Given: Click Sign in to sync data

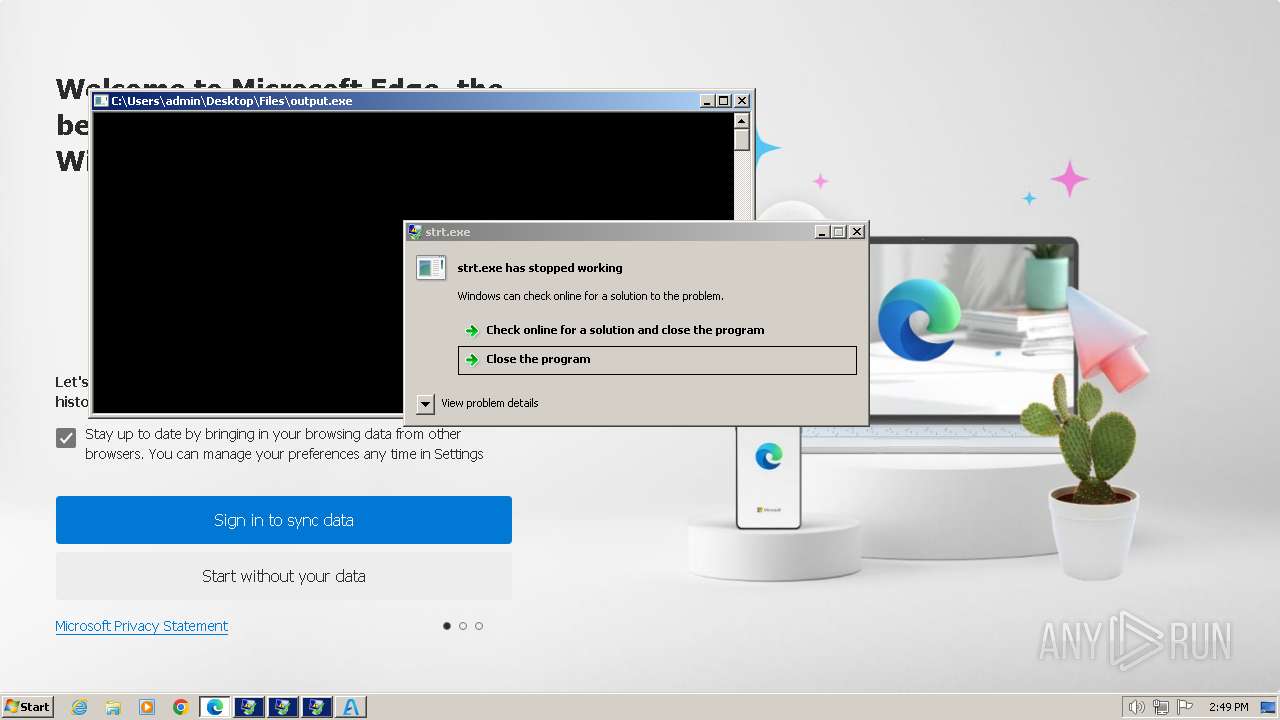Looking at the screenshot, I should point(284,520).
